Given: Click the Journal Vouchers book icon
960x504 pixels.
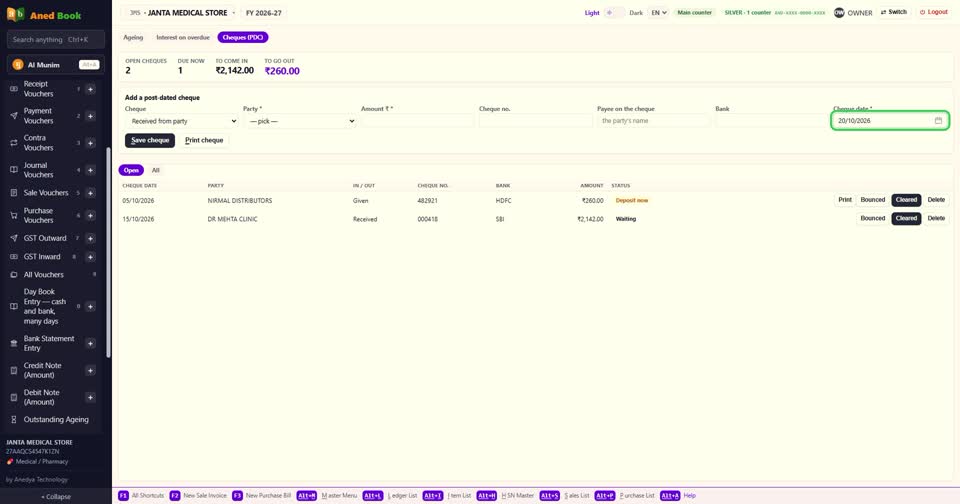Looking at the screenshot, I should [x=13, y=170].
